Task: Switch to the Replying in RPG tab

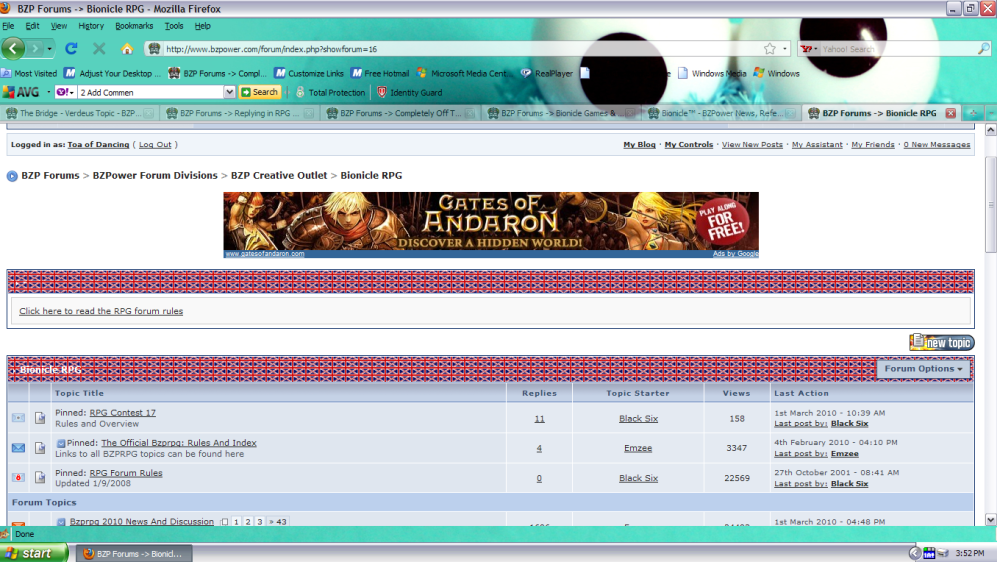Action: [x=239, y=113]
